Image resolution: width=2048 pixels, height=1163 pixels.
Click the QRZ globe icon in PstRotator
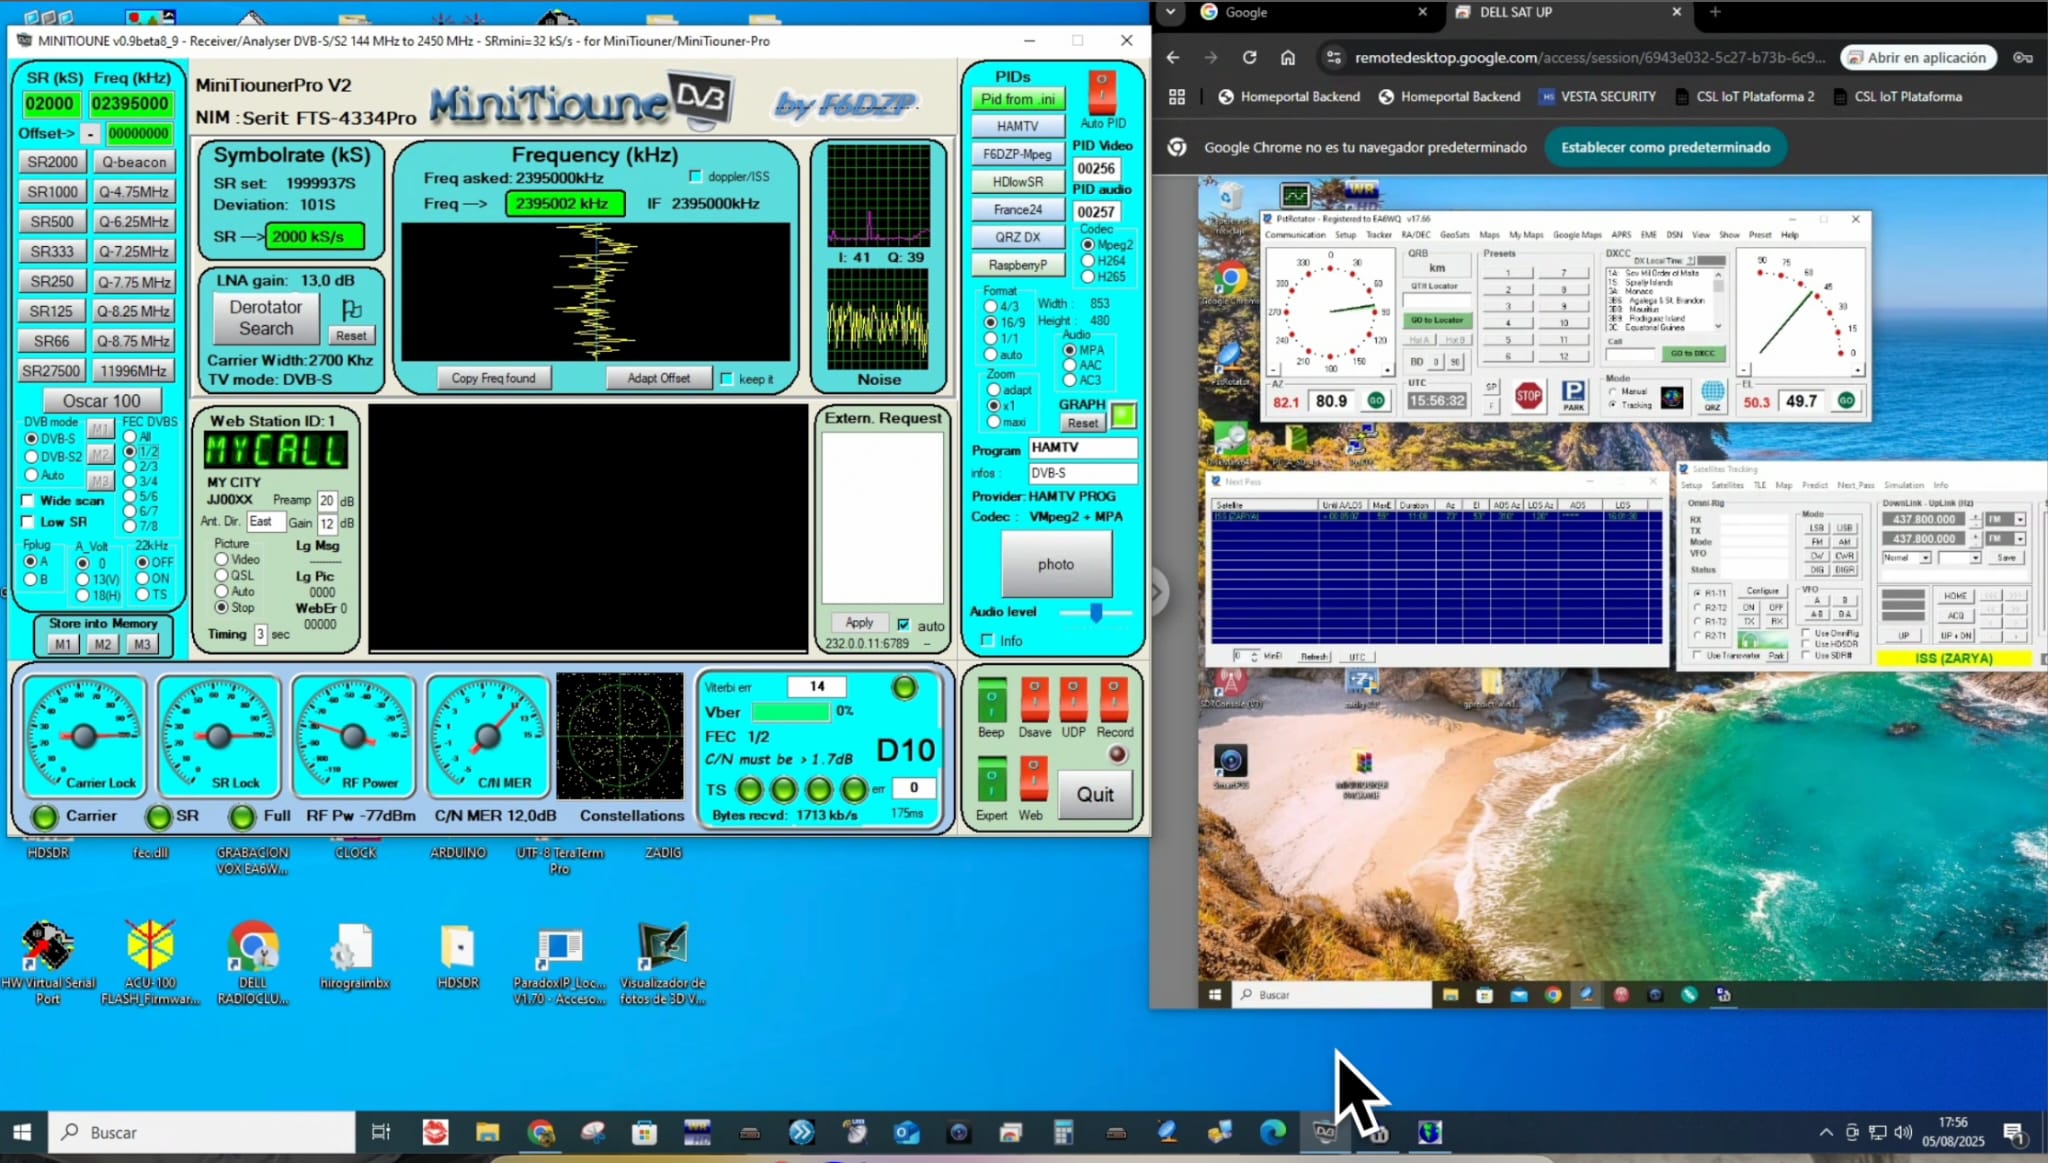1712,396
